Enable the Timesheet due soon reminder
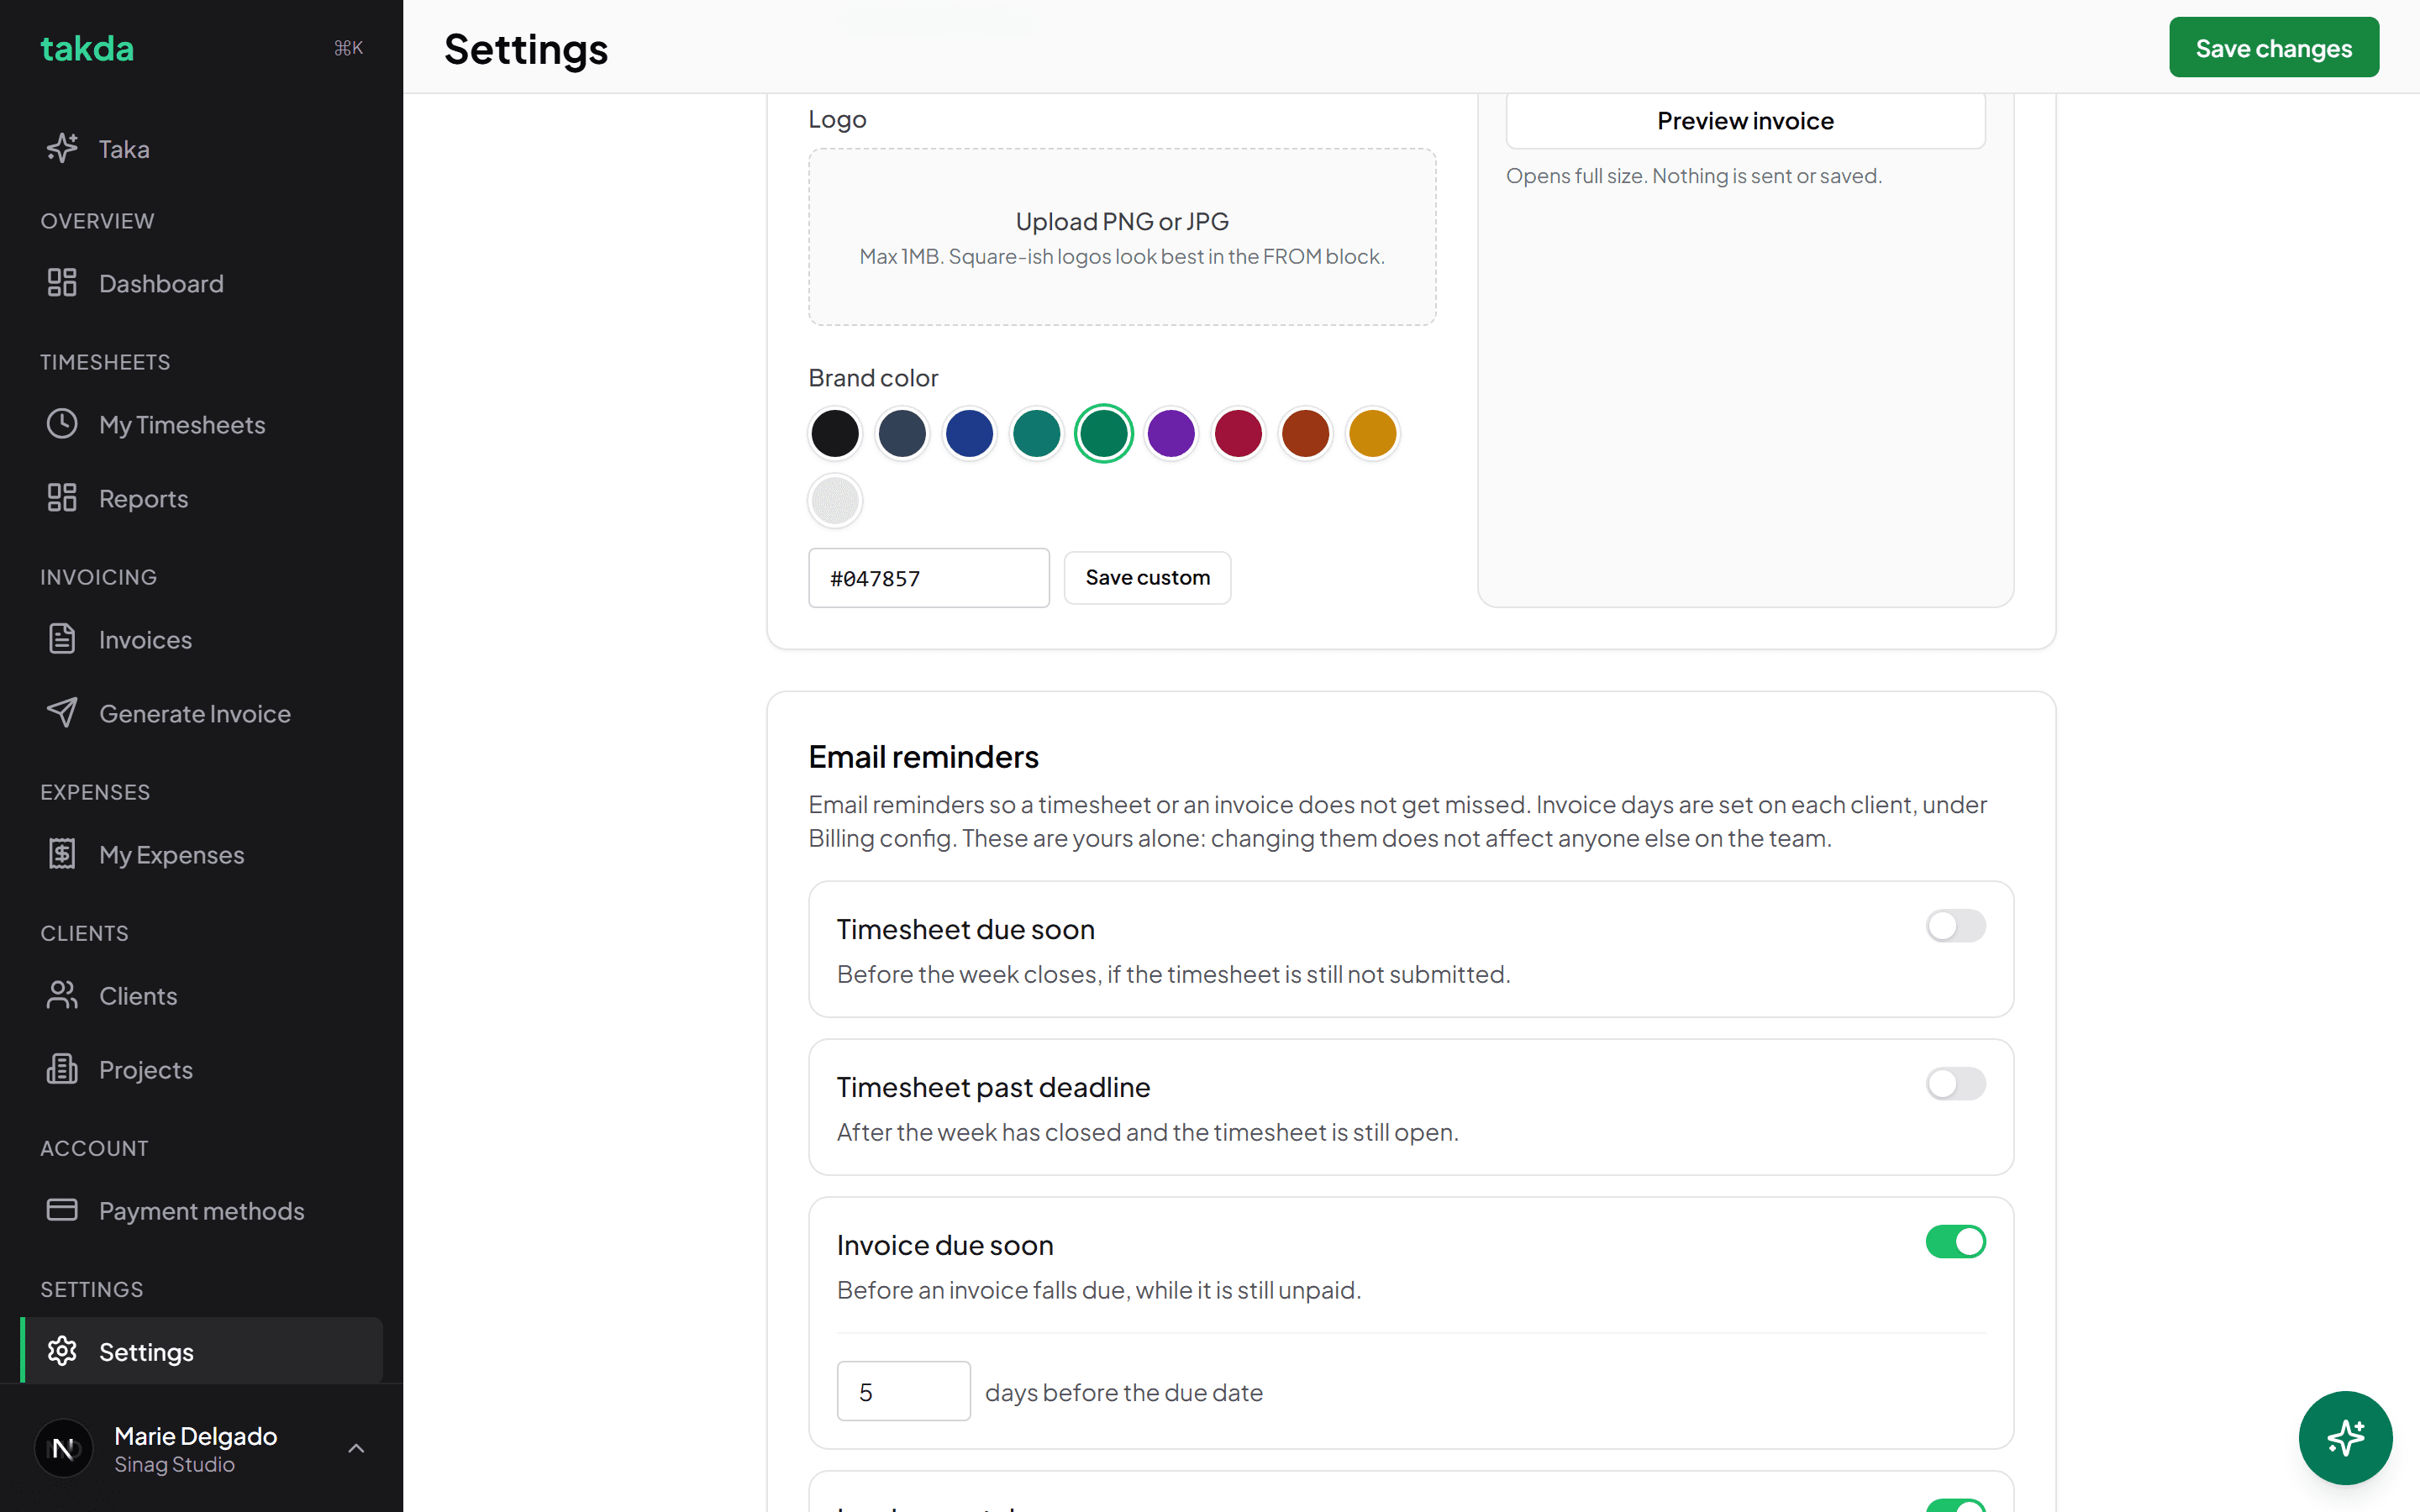Viewport: 2420px width, 1512px height. (1955, 926)
